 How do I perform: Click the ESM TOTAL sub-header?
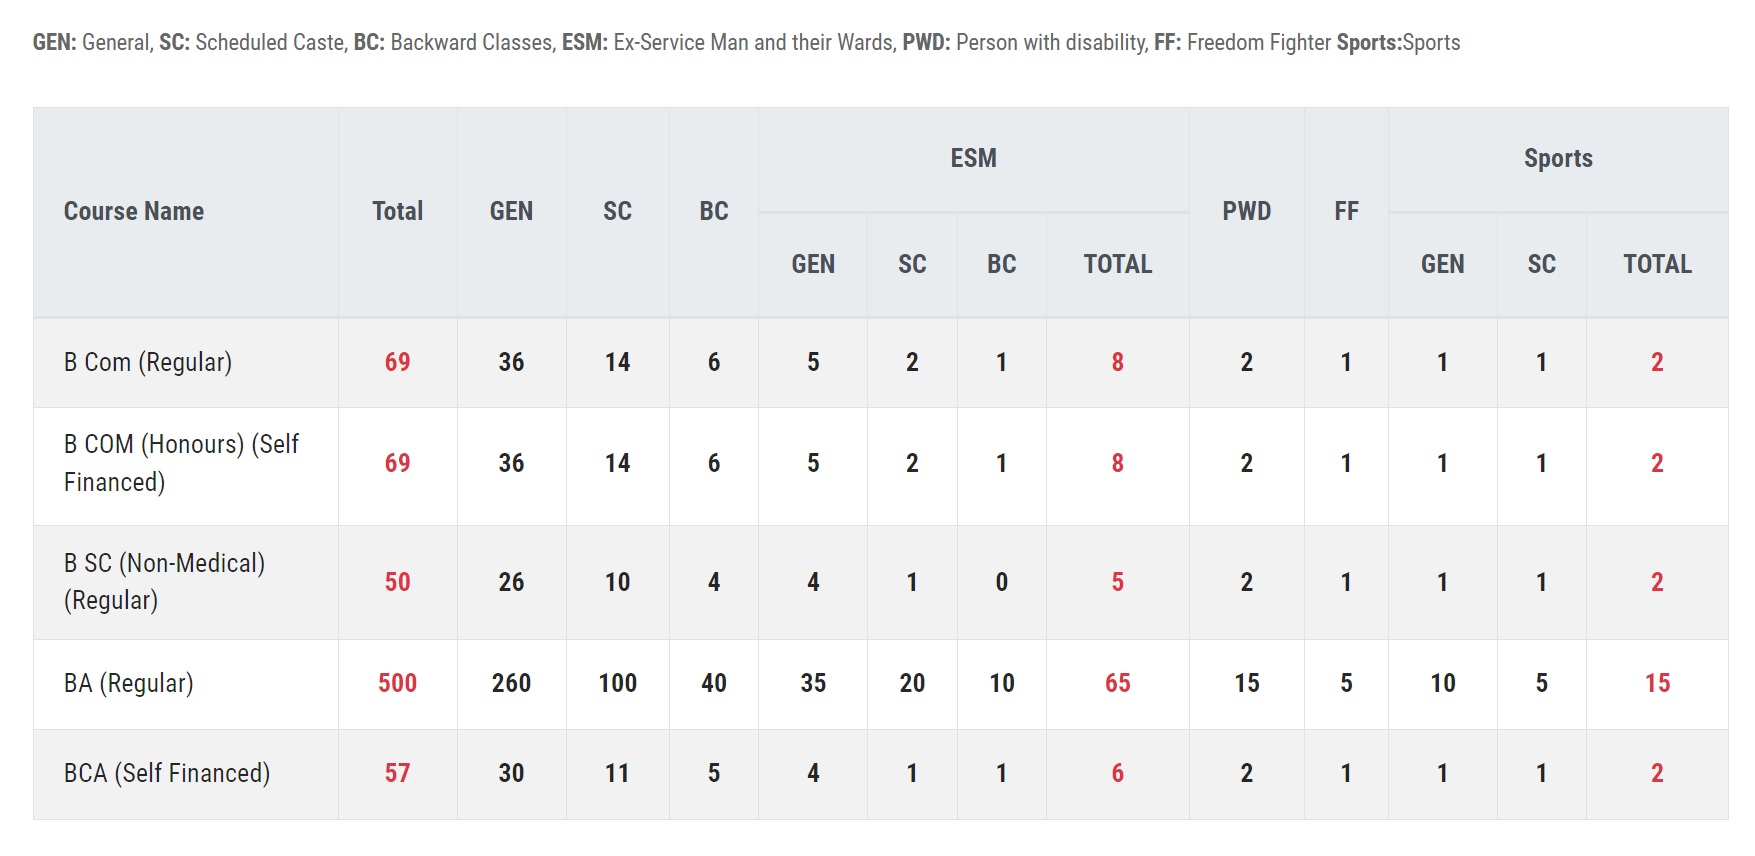pyautogui.click(x=1118, y=264)
